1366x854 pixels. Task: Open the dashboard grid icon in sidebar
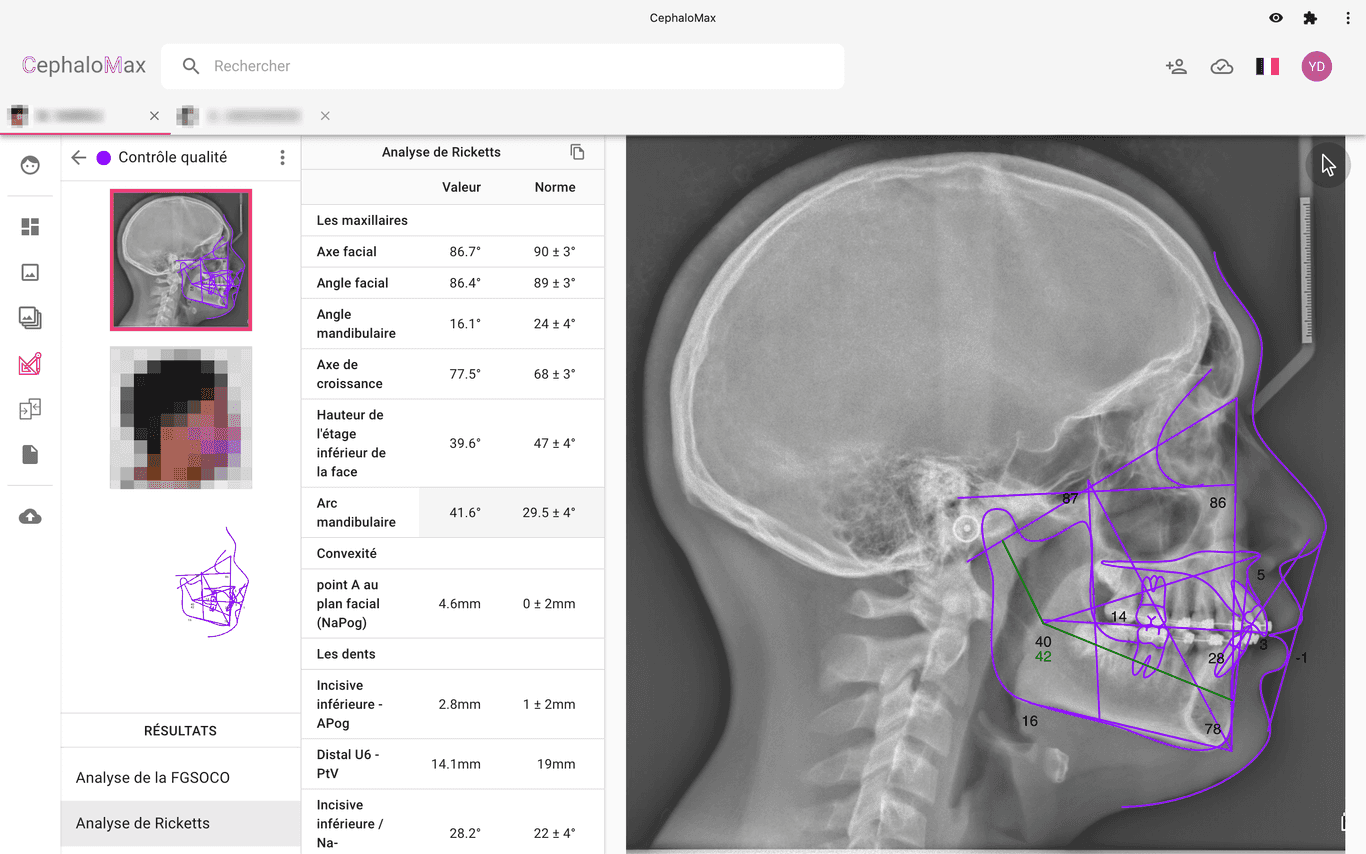click(30, 227)
